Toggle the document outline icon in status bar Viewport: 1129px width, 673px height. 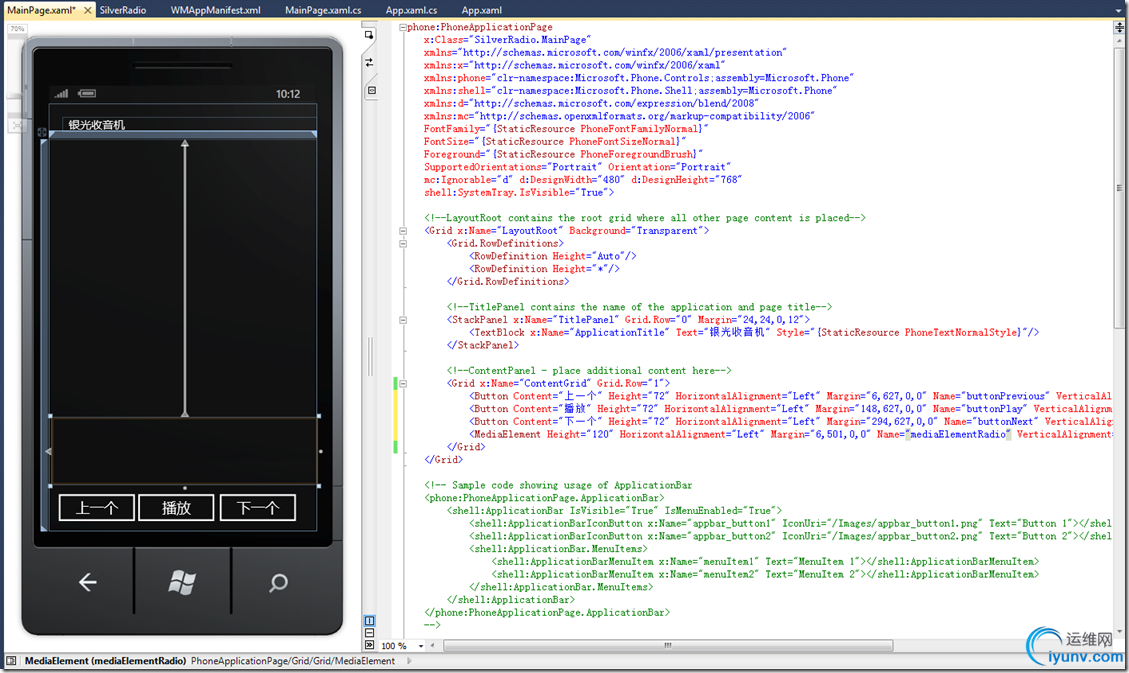pyautogui.click(x=11, y=661)
